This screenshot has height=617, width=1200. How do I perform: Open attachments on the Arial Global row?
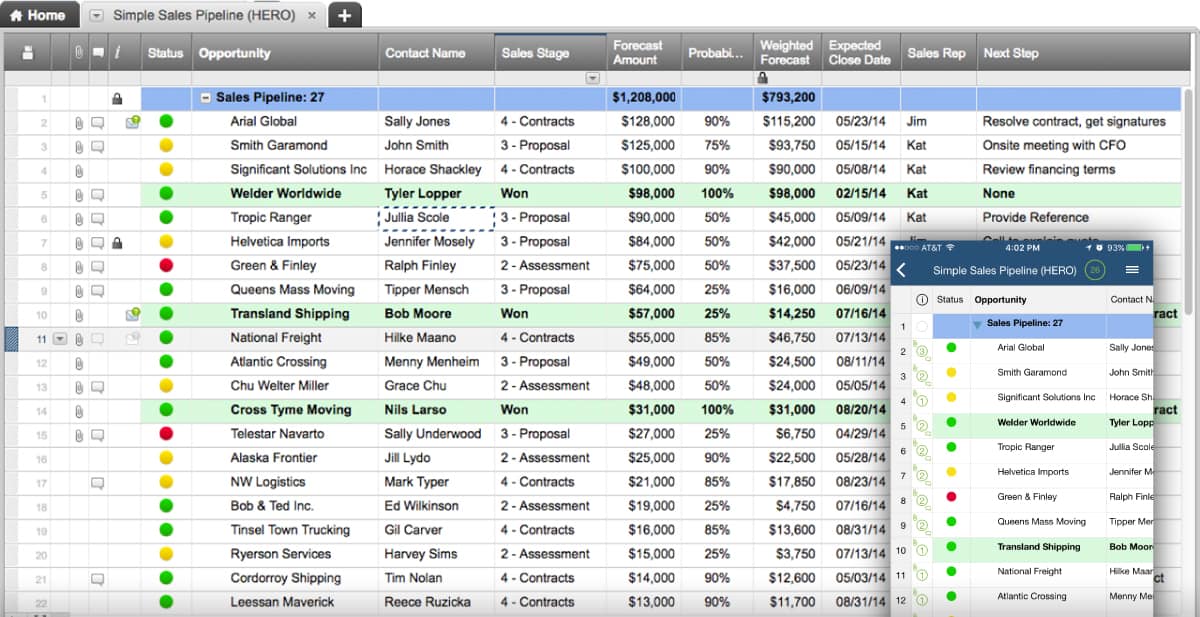coord(79,122)
